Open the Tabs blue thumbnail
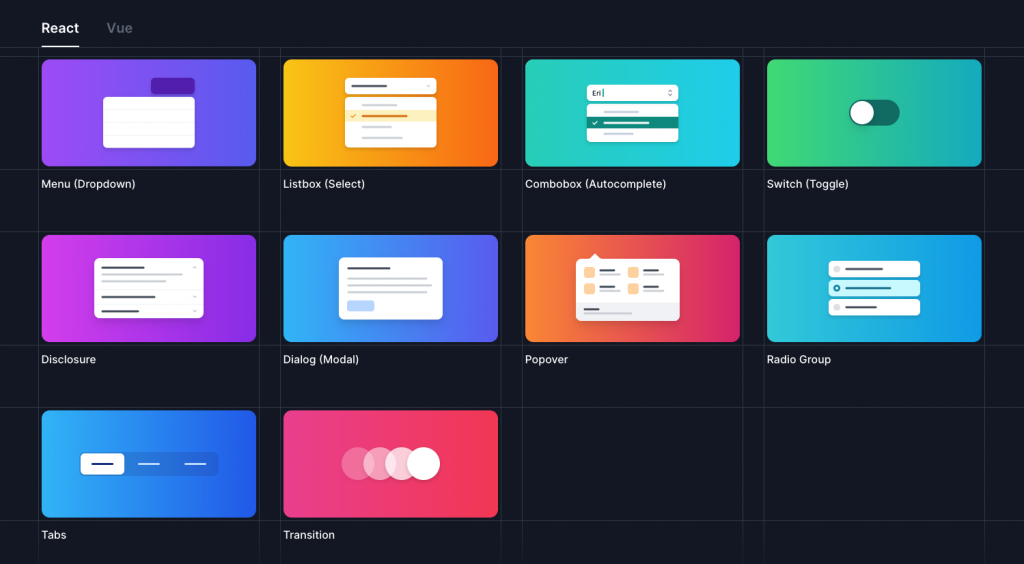 tap(149, 464)
